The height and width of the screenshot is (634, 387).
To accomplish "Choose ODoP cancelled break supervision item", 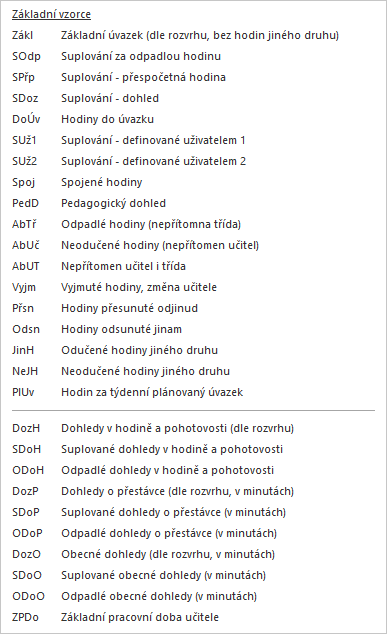I will point(144,533).
